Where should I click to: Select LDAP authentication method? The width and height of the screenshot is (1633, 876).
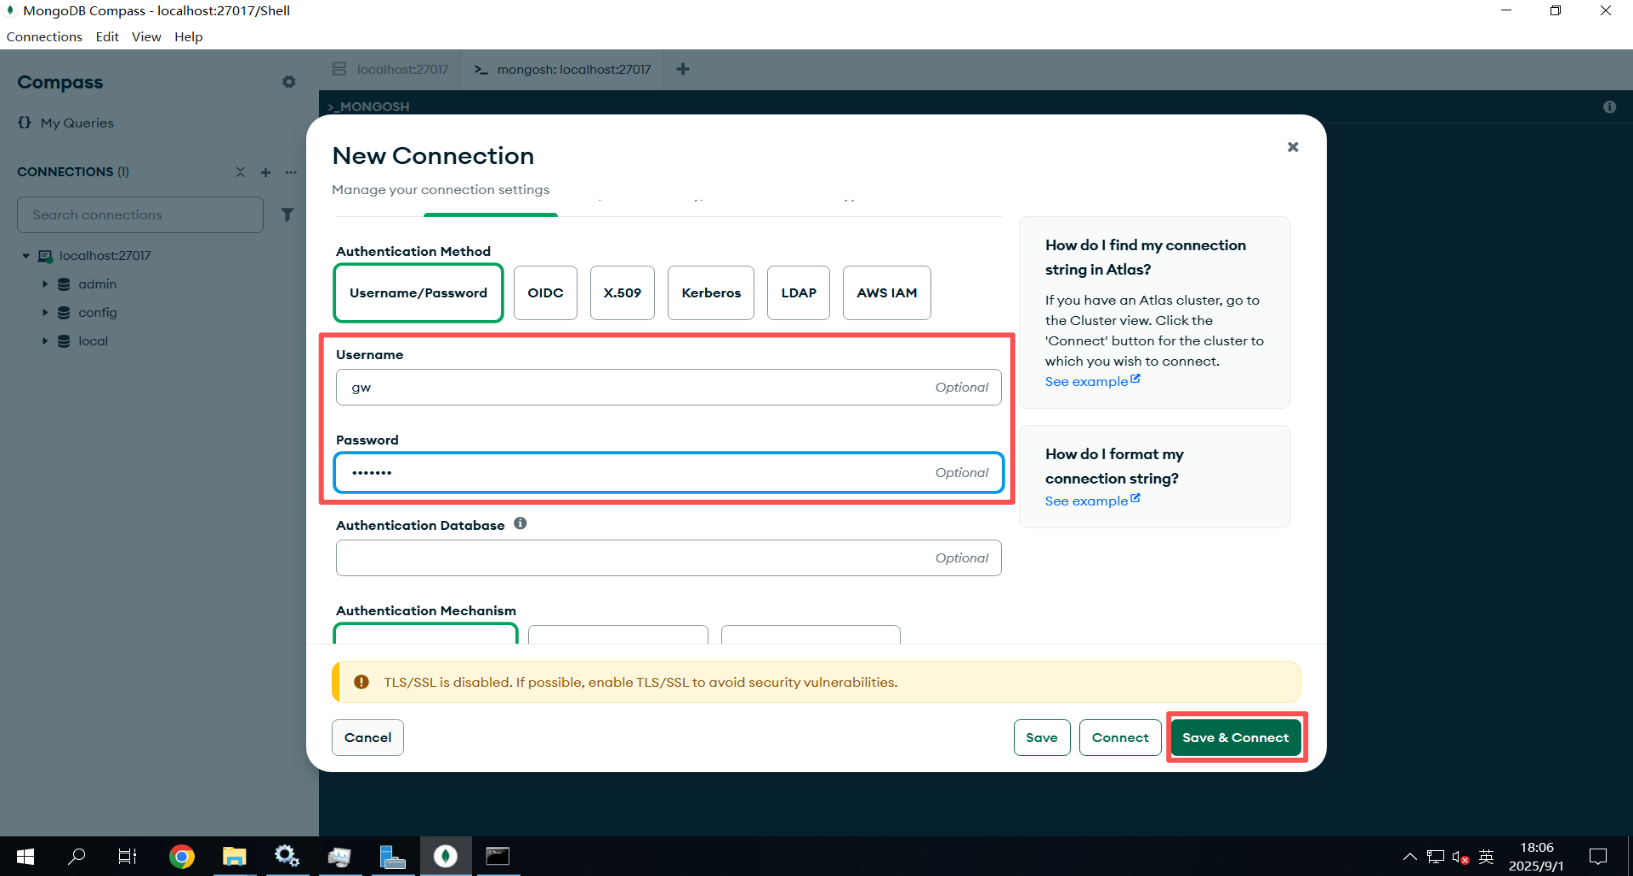click(799, 293)
